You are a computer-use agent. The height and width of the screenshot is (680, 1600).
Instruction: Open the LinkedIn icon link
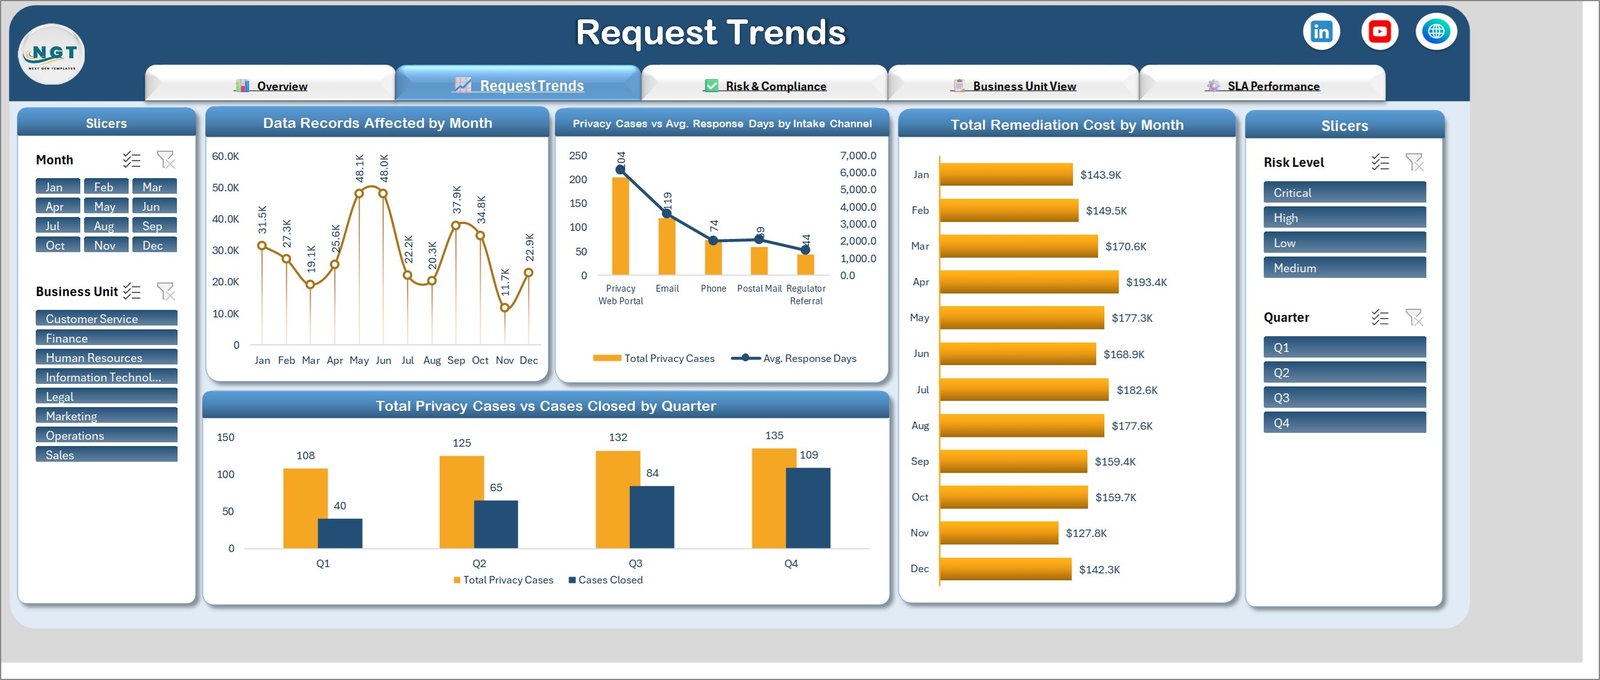tap(1321, 32)
